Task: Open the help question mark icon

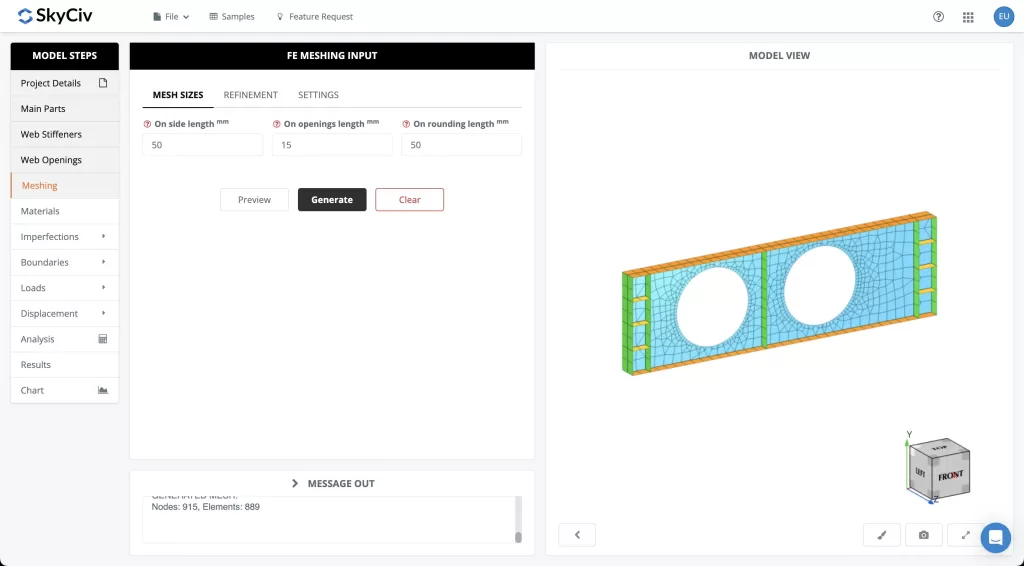Action: click(938, 17)
